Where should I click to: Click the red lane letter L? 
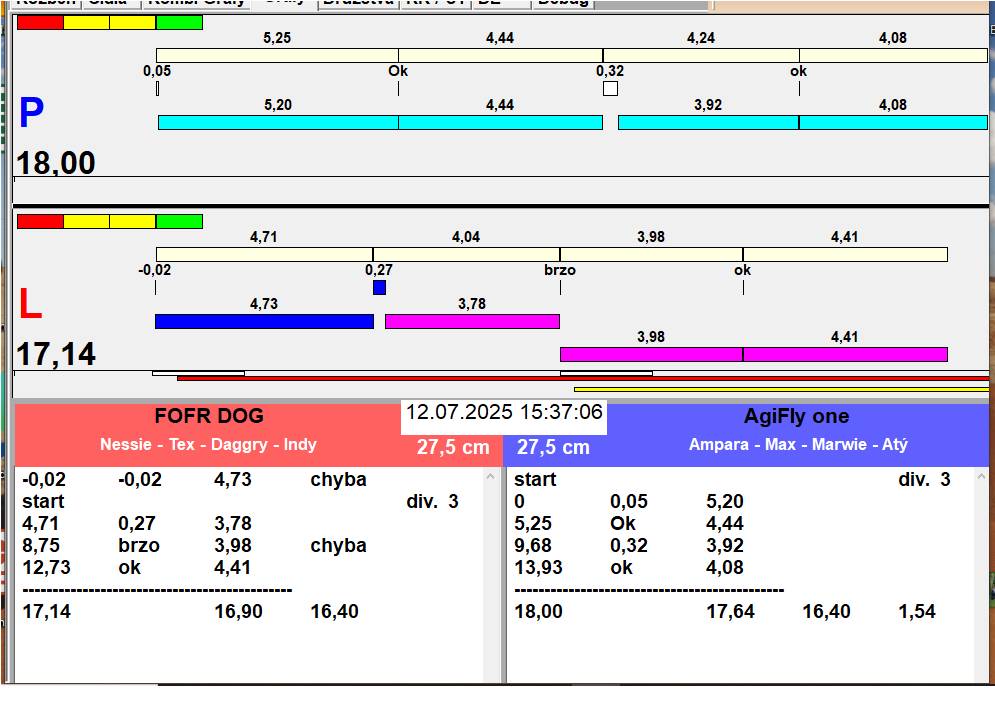tap(30, 304)
